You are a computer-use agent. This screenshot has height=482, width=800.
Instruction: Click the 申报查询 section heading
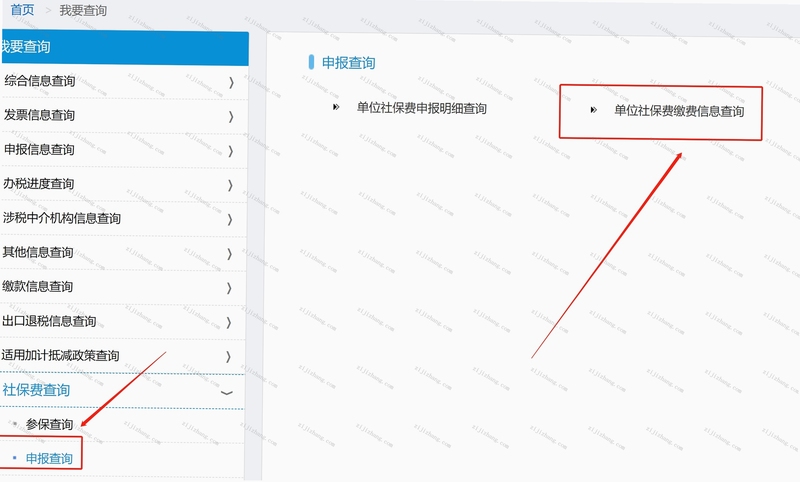(348, 63)
